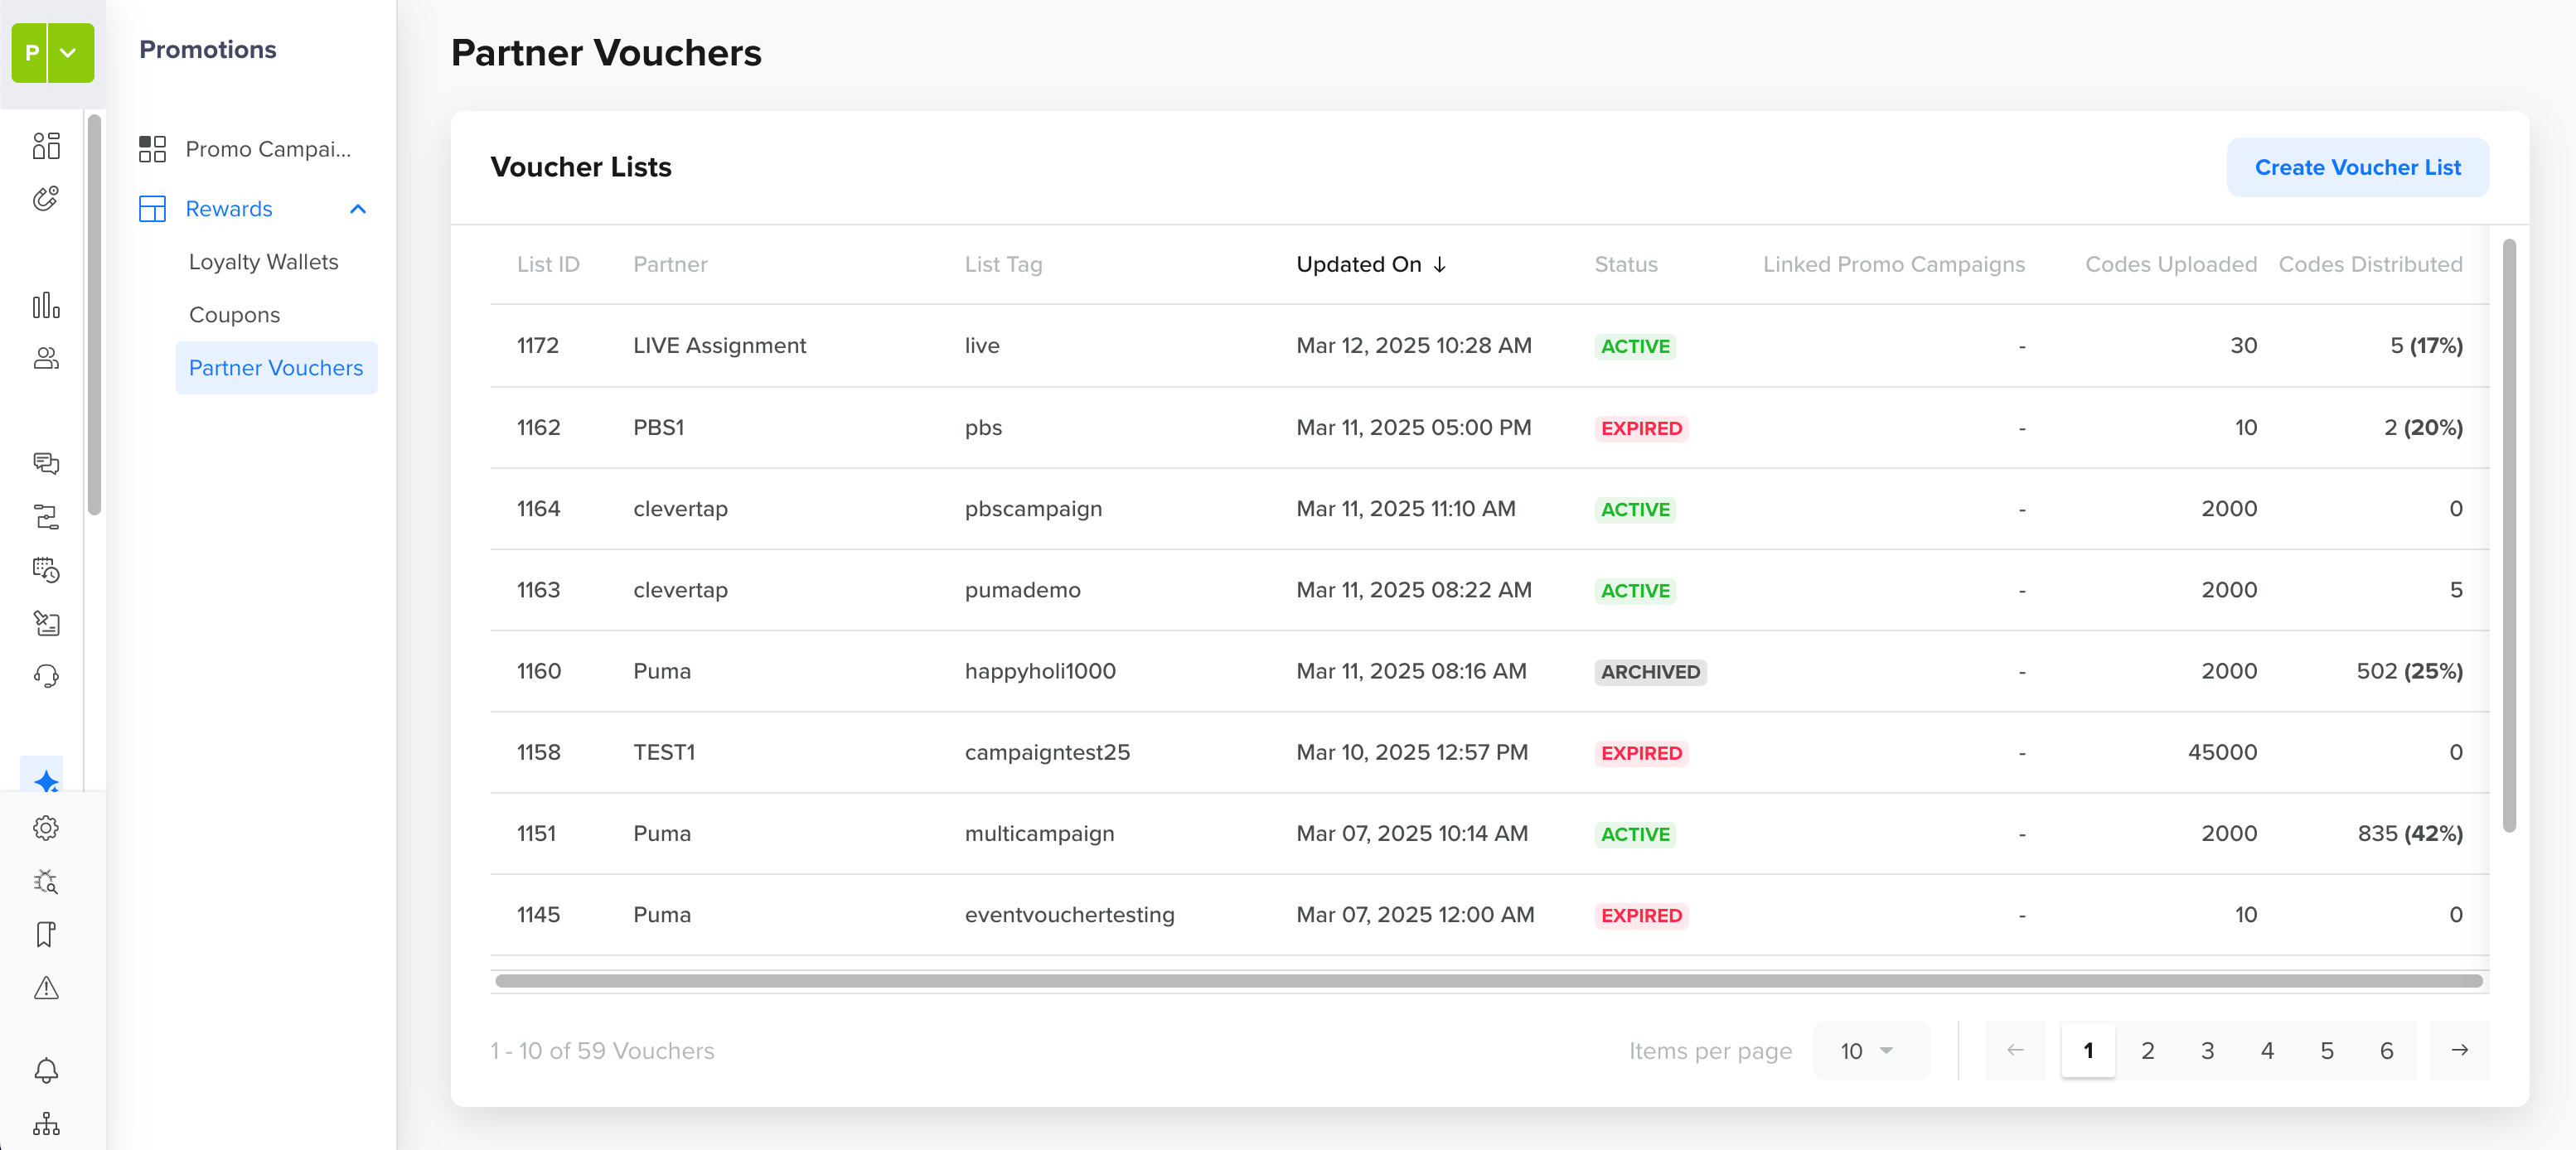Click the bookmark icon in sidebar
Viewport: 2576px width, 1150px height.
pyautogui.click(x=46, y=935)
